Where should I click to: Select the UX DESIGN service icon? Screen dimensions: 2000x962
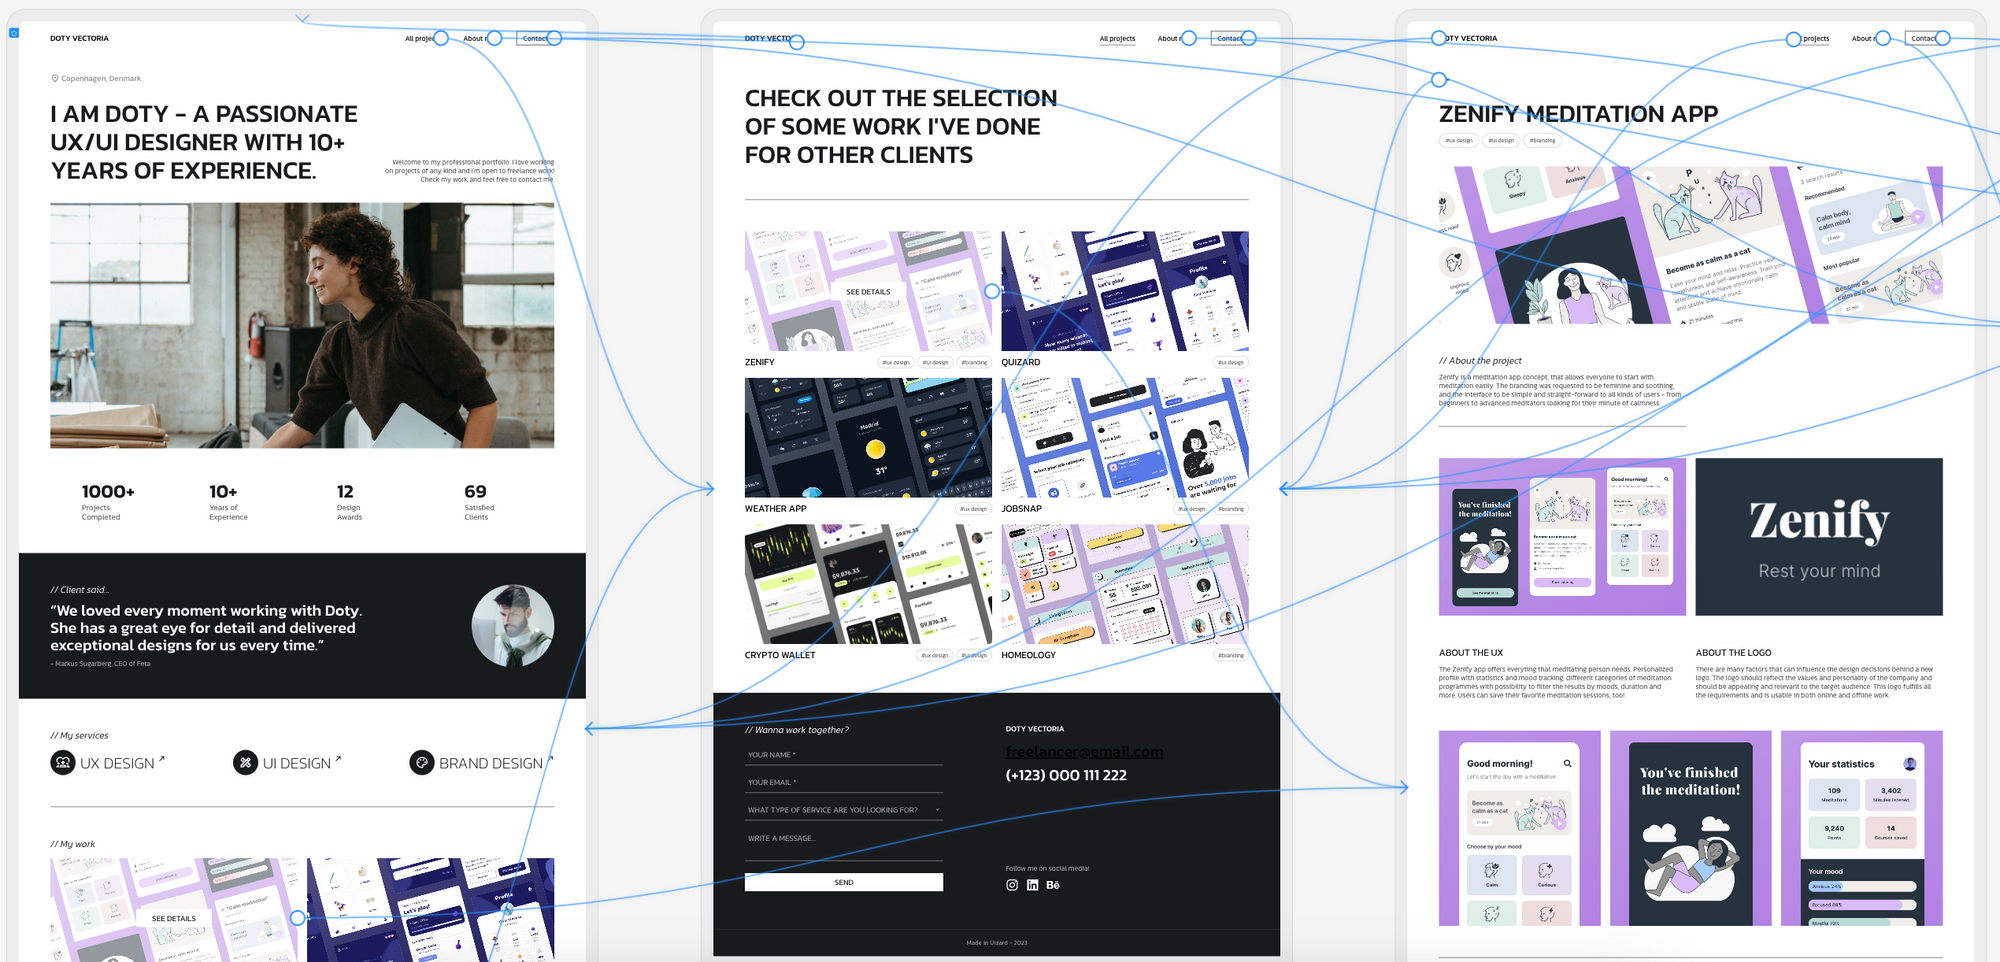click(x=62, y=762)
